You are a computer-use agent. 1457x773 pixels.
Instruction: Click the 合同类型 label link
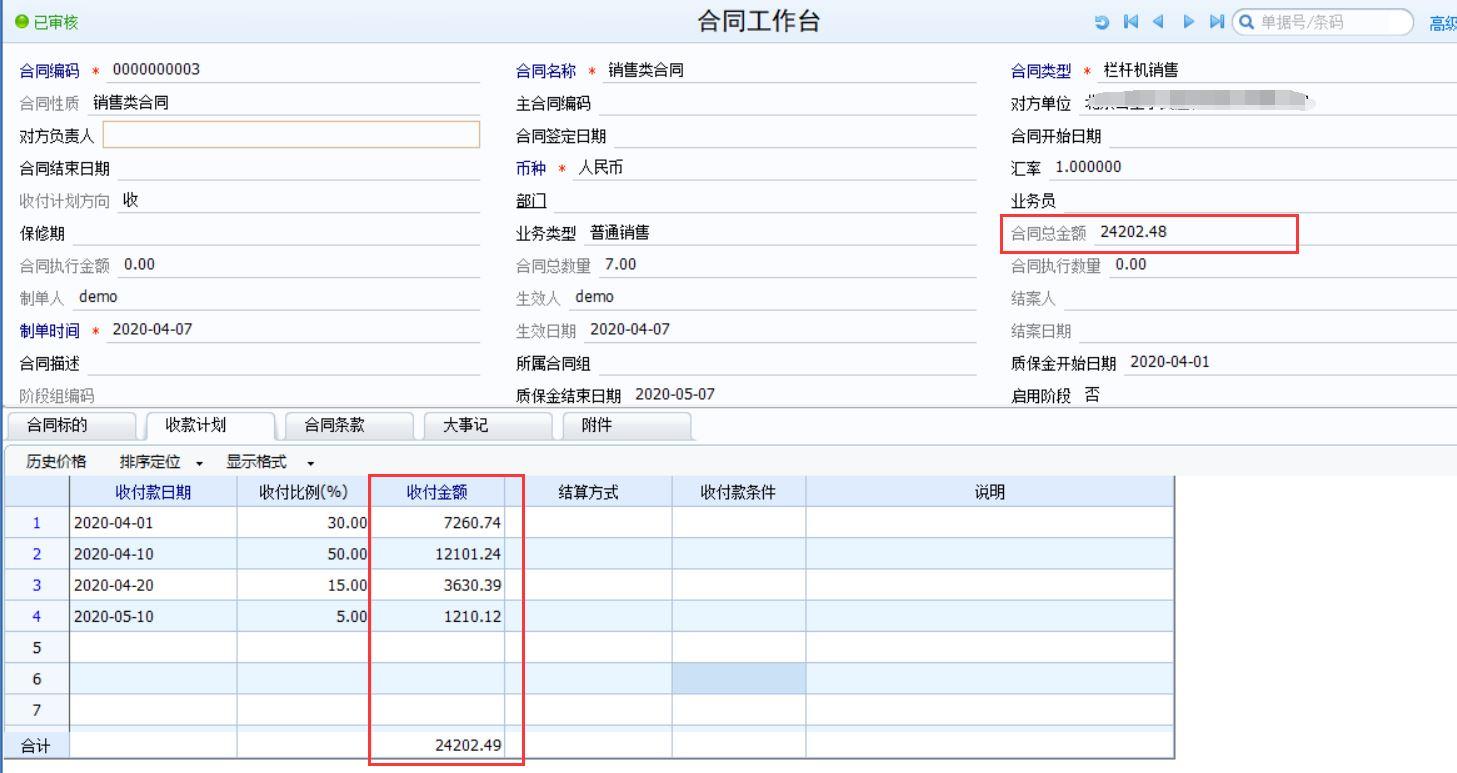(1041, 70)
